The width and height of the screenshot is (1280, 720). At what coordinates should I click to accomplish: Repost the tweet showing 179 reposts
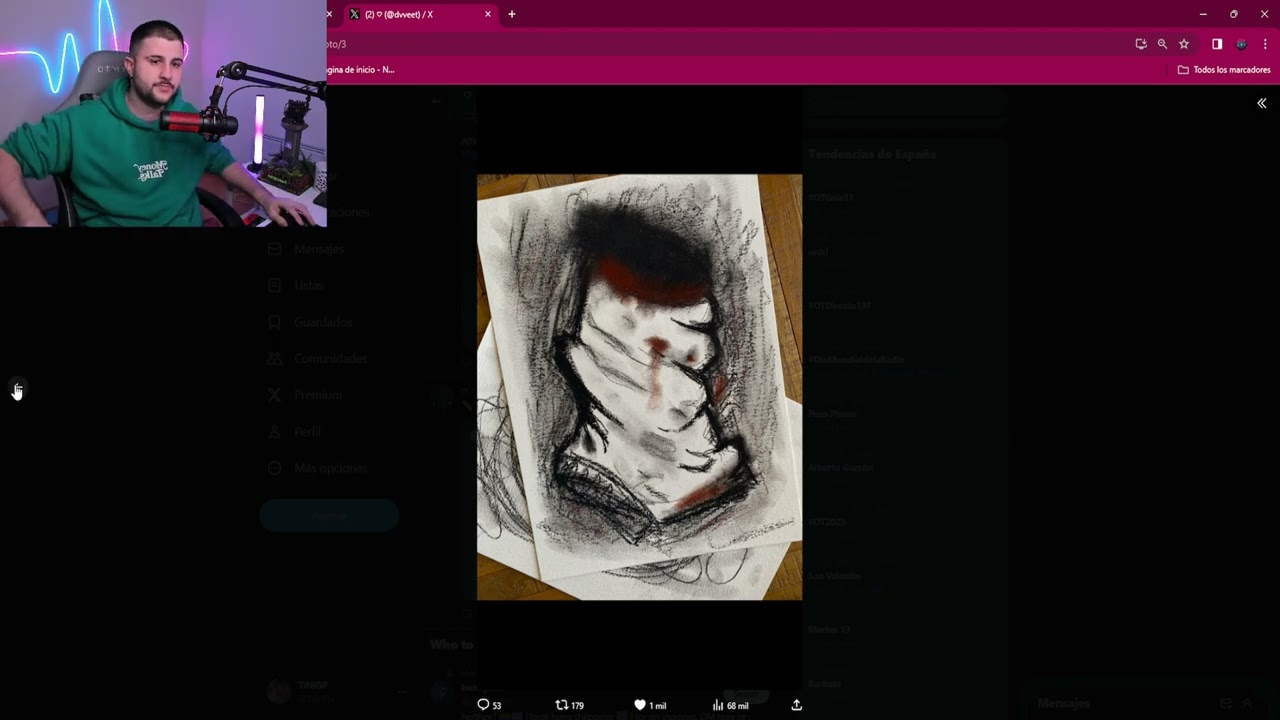pos(569,705)
